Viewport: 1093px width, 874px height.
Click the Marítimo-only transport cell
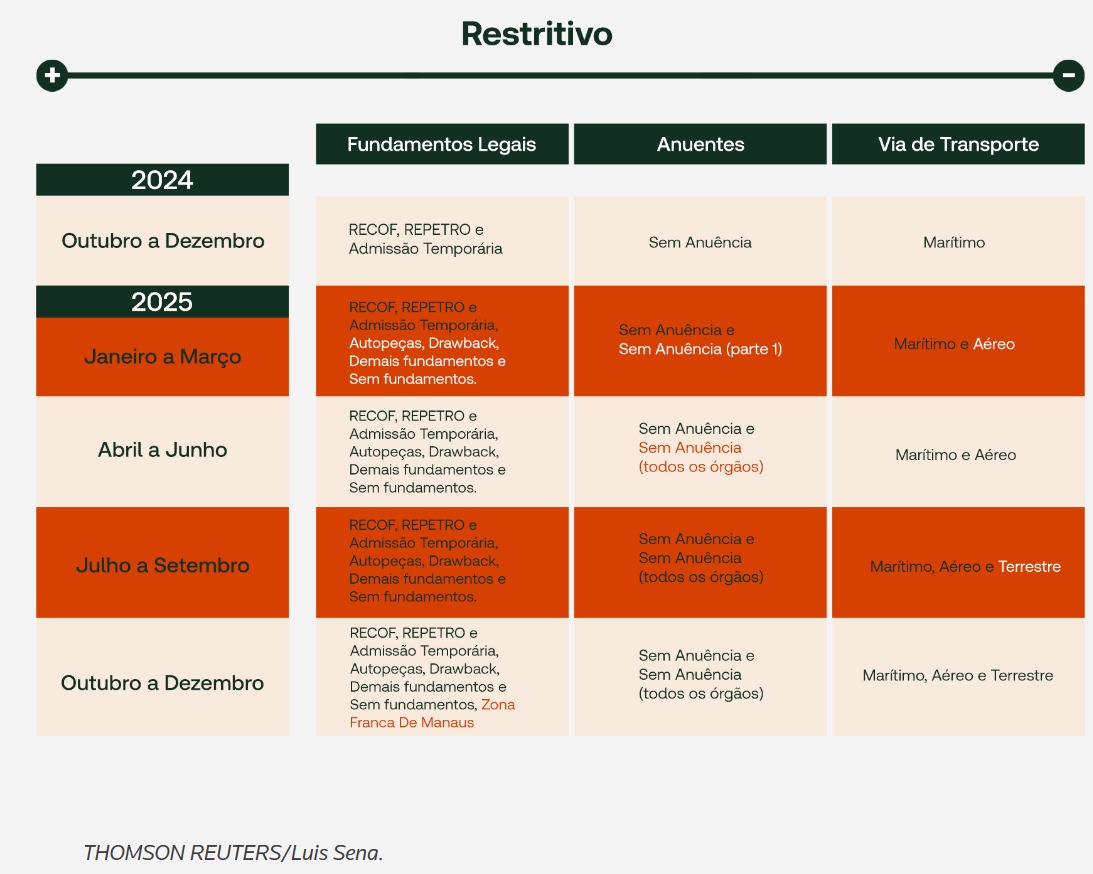[x=953, y=242]
